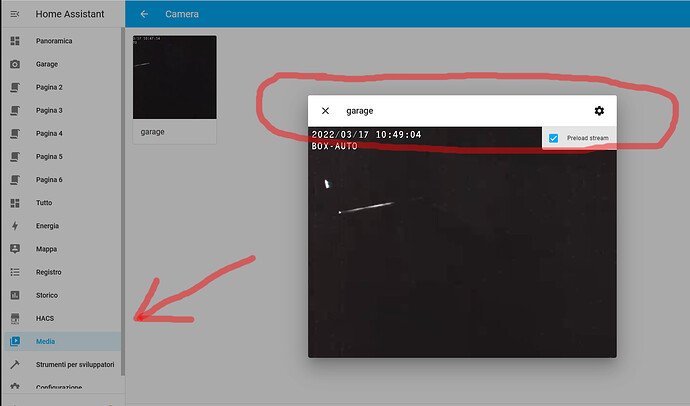
Task: Click the sidebar vertical scrollbar
Action: pyautogui.click(x=123, y=201)
